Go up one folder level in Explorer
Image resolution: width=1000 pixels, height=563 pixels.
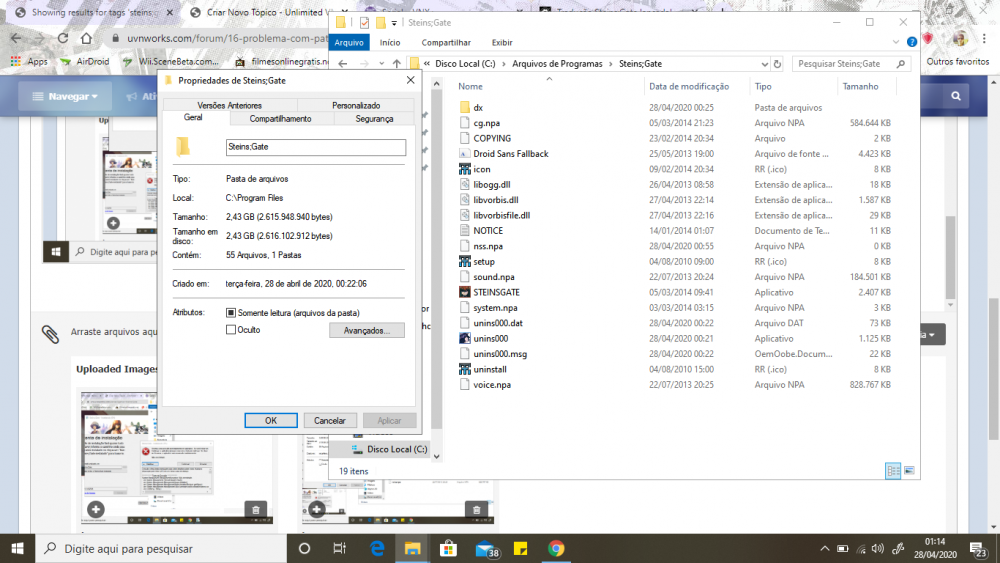pyautogui.click(x=397, y=64)
